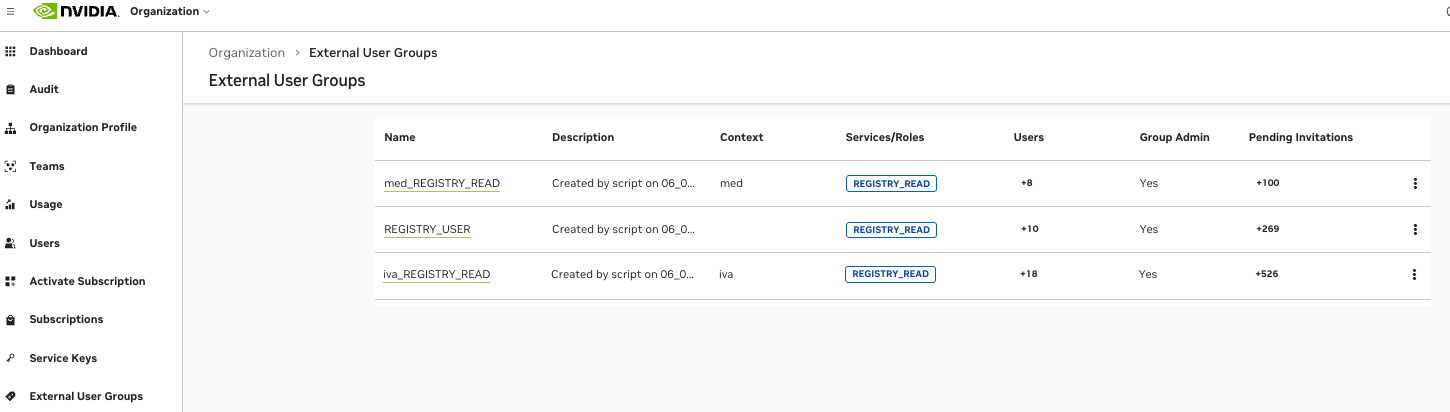Viewport: 1450px width, 412px height.
Task: Expand the Organization dropdown in header
Action: point(170,12)
